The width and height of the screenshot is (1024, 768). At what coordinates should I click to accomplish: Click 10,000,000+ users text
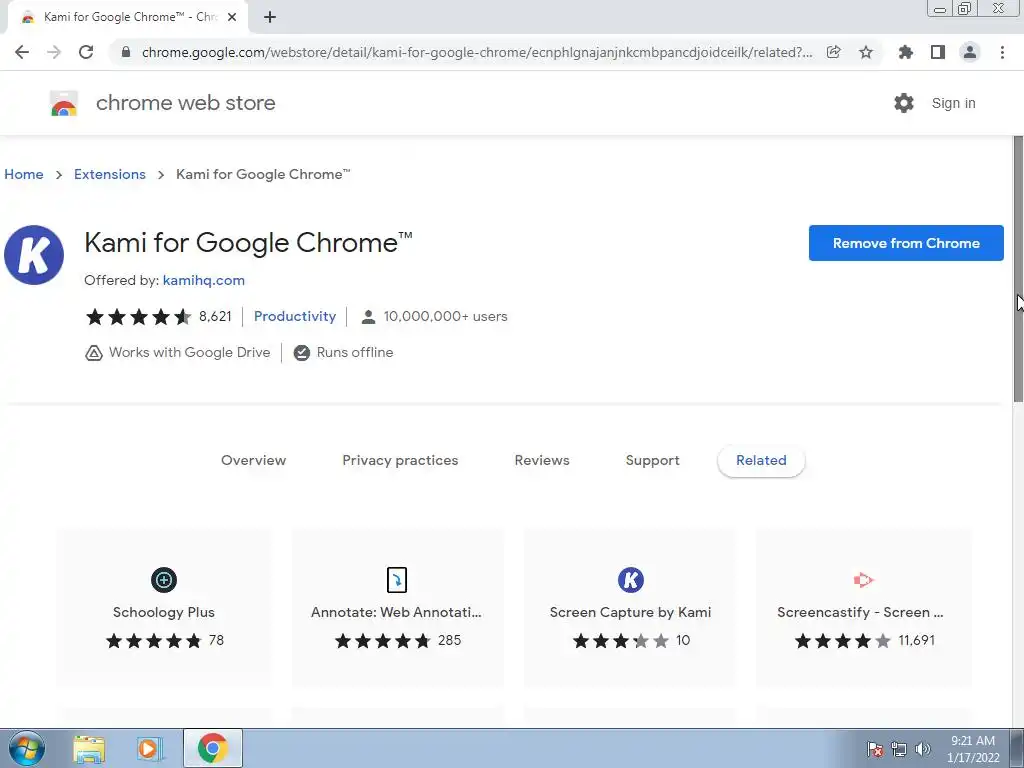click(445, 317)
